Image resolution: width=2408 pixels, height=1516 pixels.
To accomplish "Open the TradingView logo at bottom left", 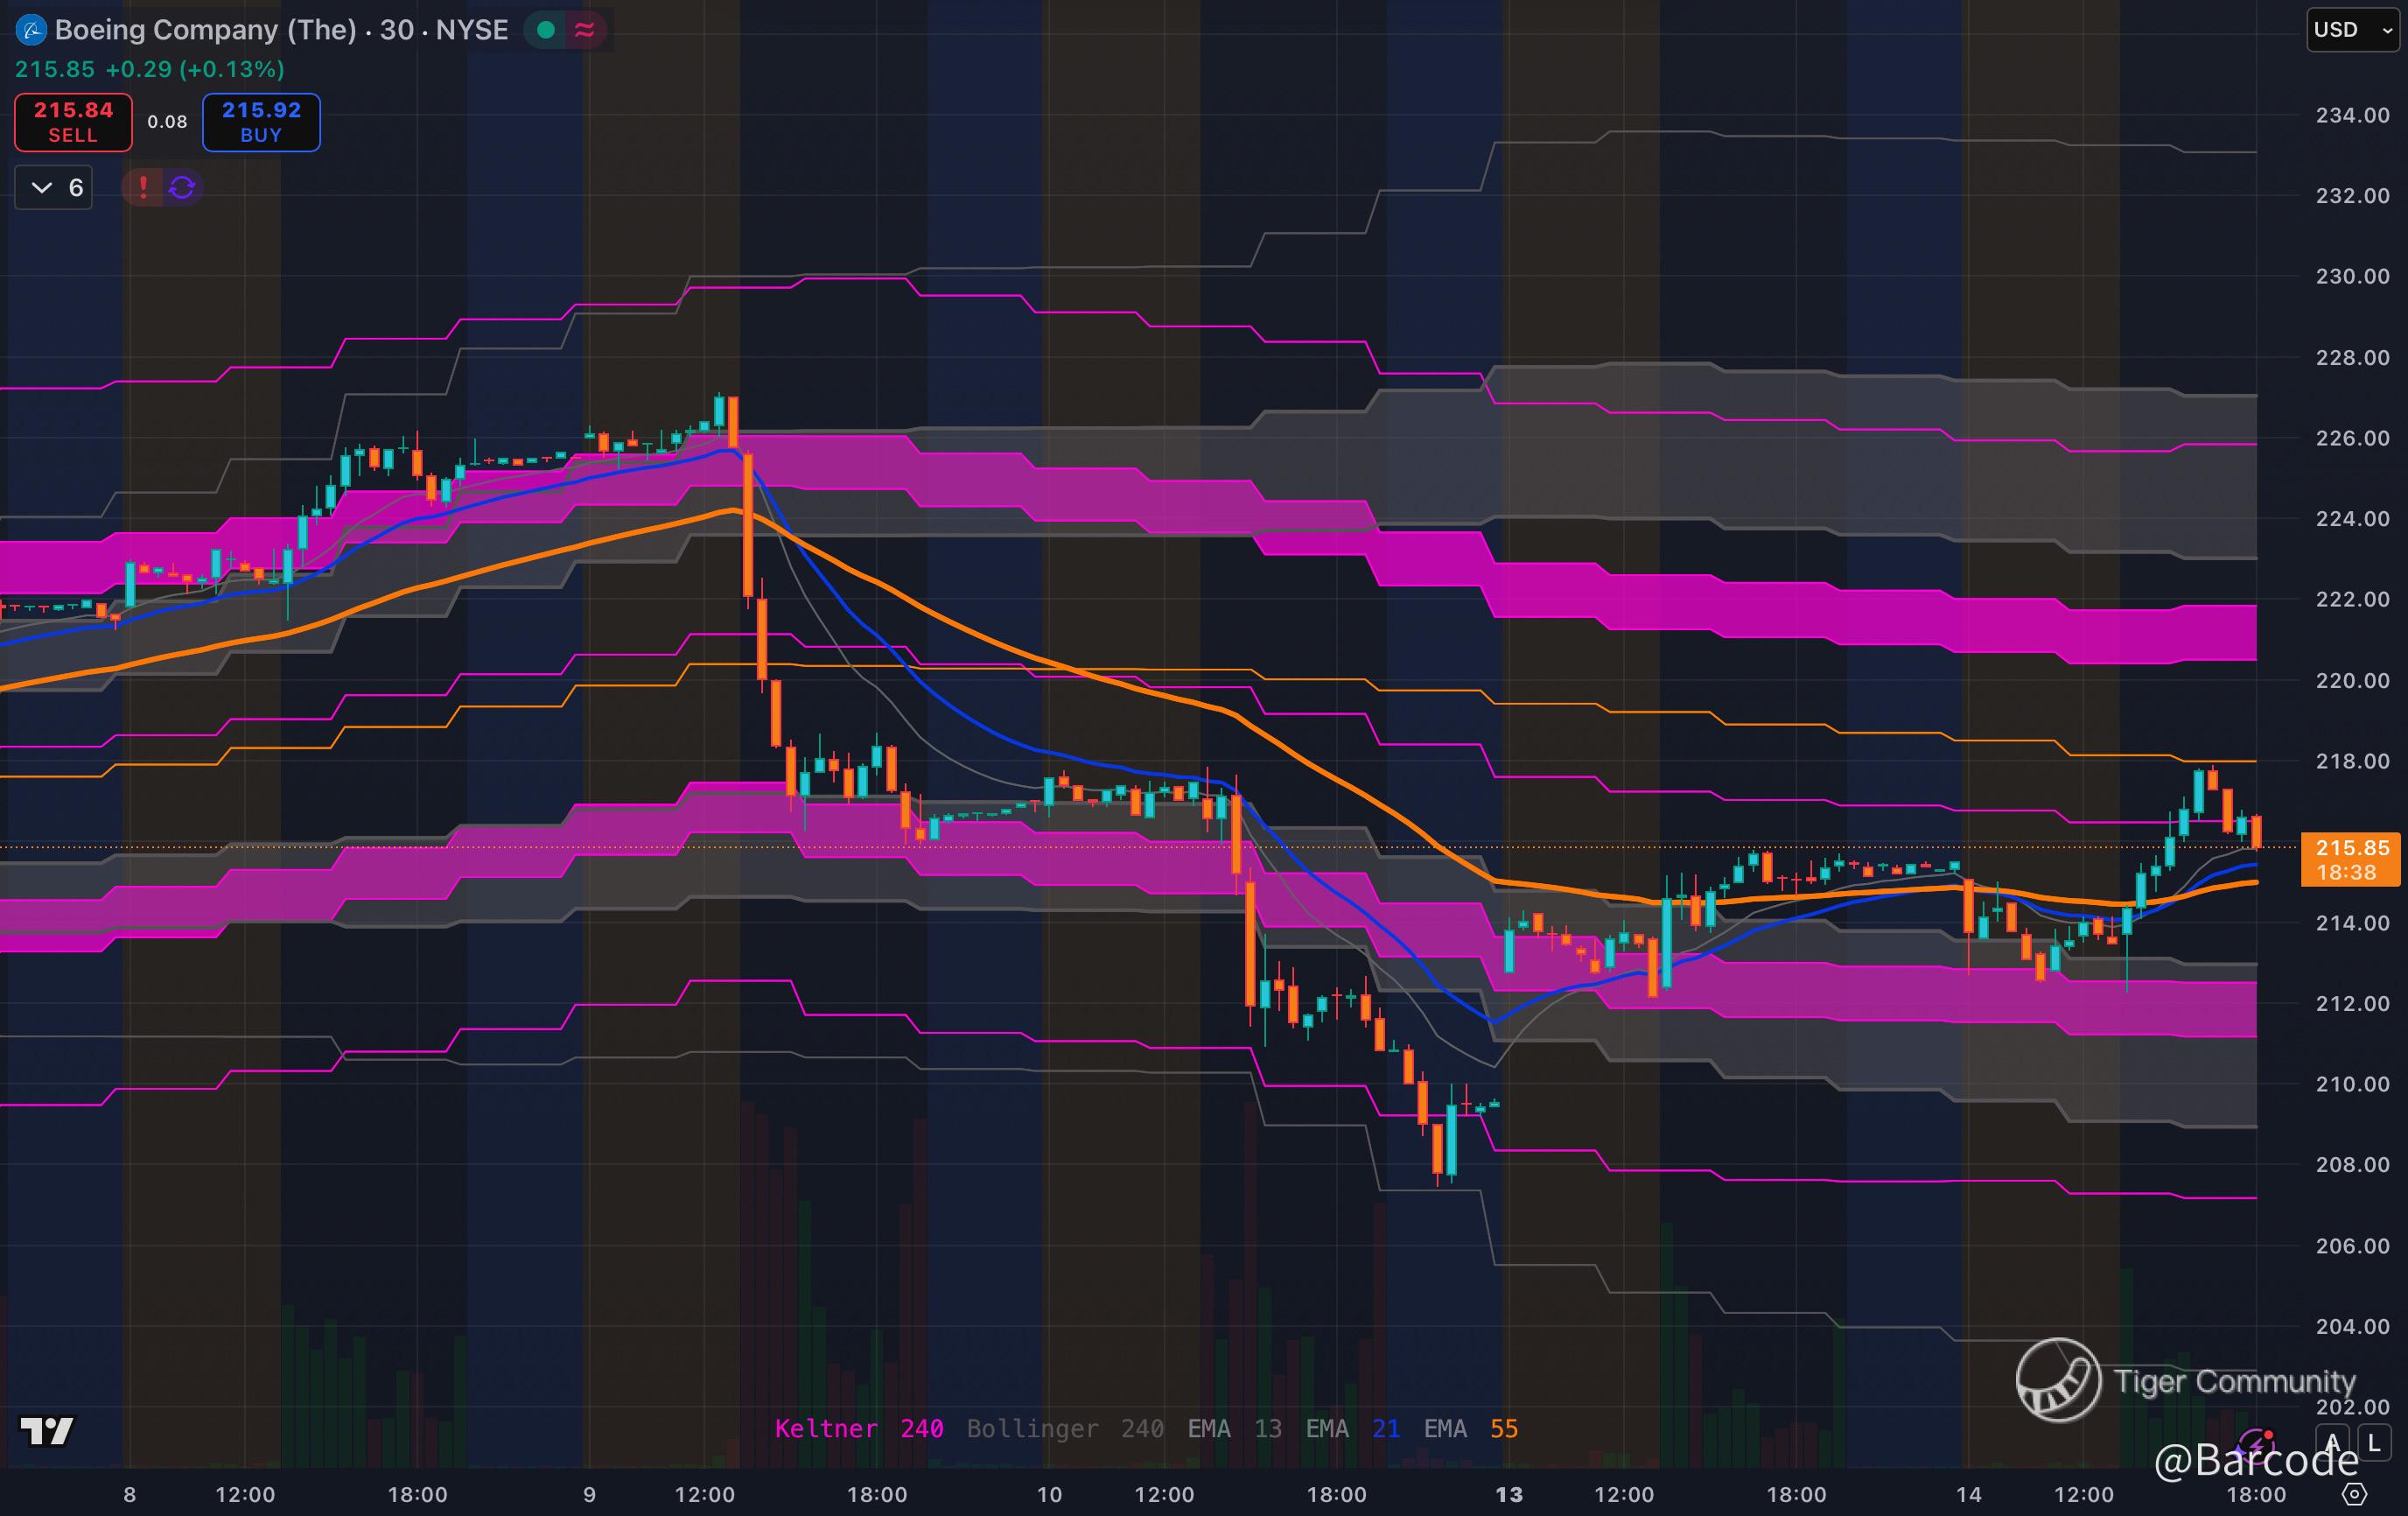I will (x=46, y=1431).
